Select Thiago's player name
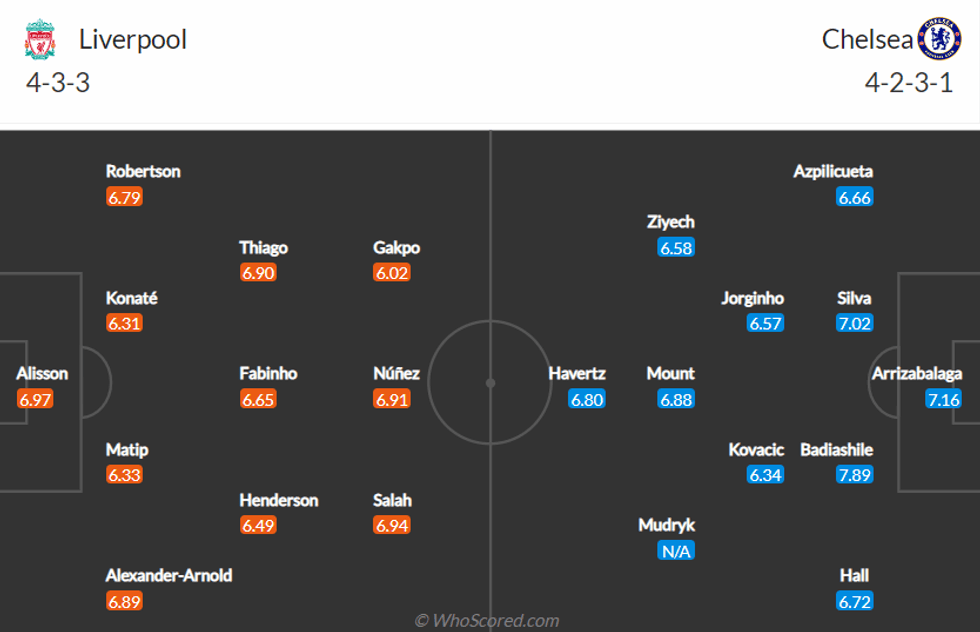The height and width of the screenshot is (632, 980). pos(263,248)
